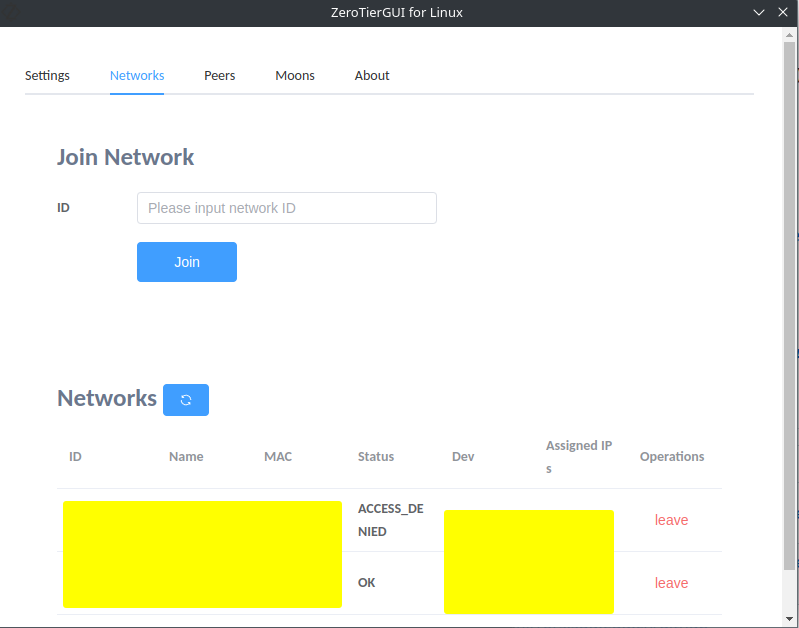Click the Operations column header
799x628 pixels.
672,456
